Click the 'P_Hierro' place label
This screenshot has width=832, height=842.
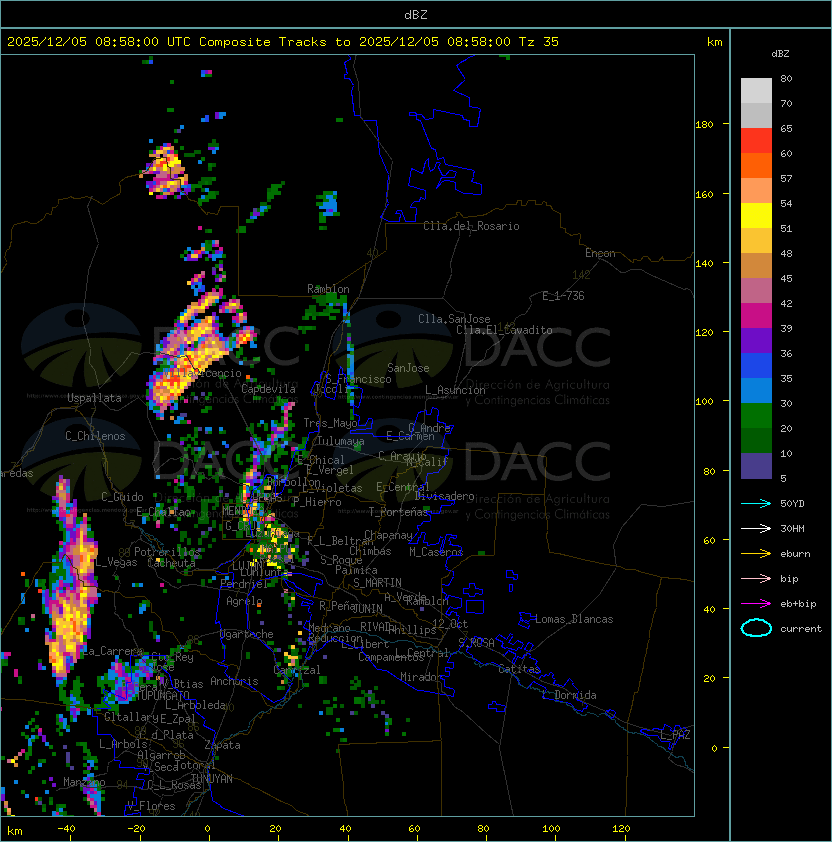click(317, 502)
